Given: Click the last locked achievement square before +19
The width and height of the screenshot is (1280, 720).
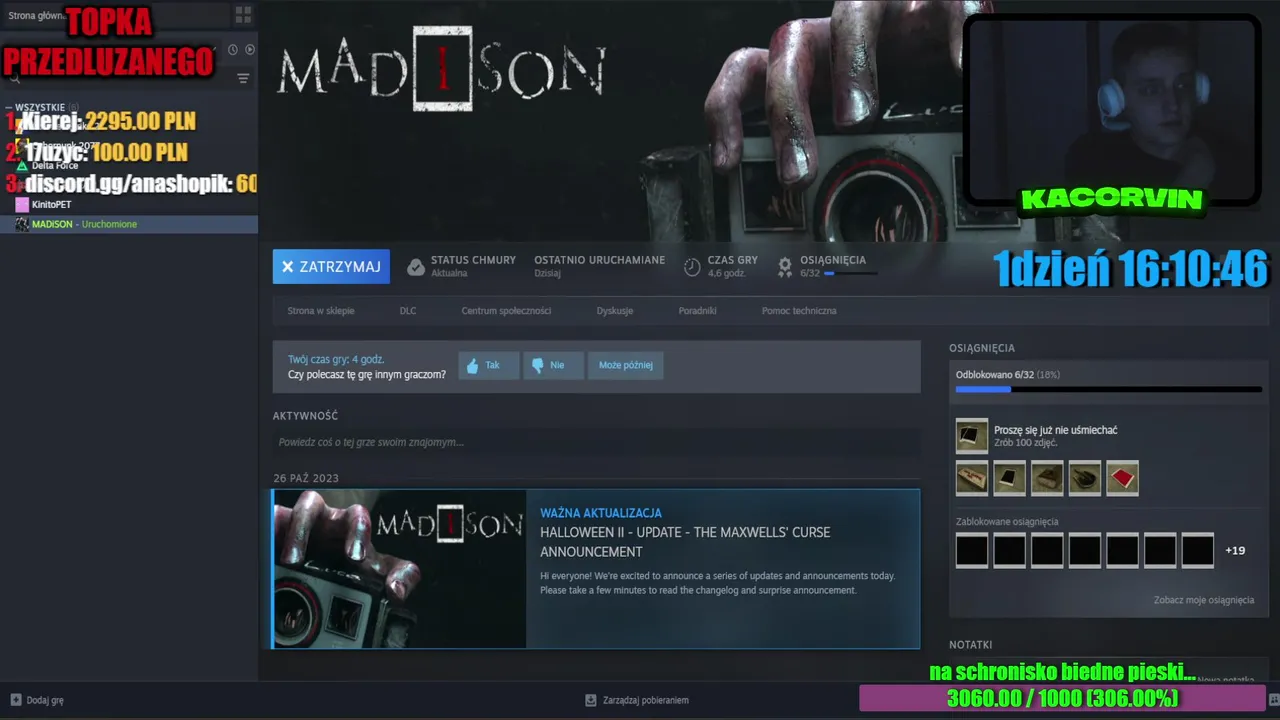Looking at the screenshot, I should [x=1198, y=550].
